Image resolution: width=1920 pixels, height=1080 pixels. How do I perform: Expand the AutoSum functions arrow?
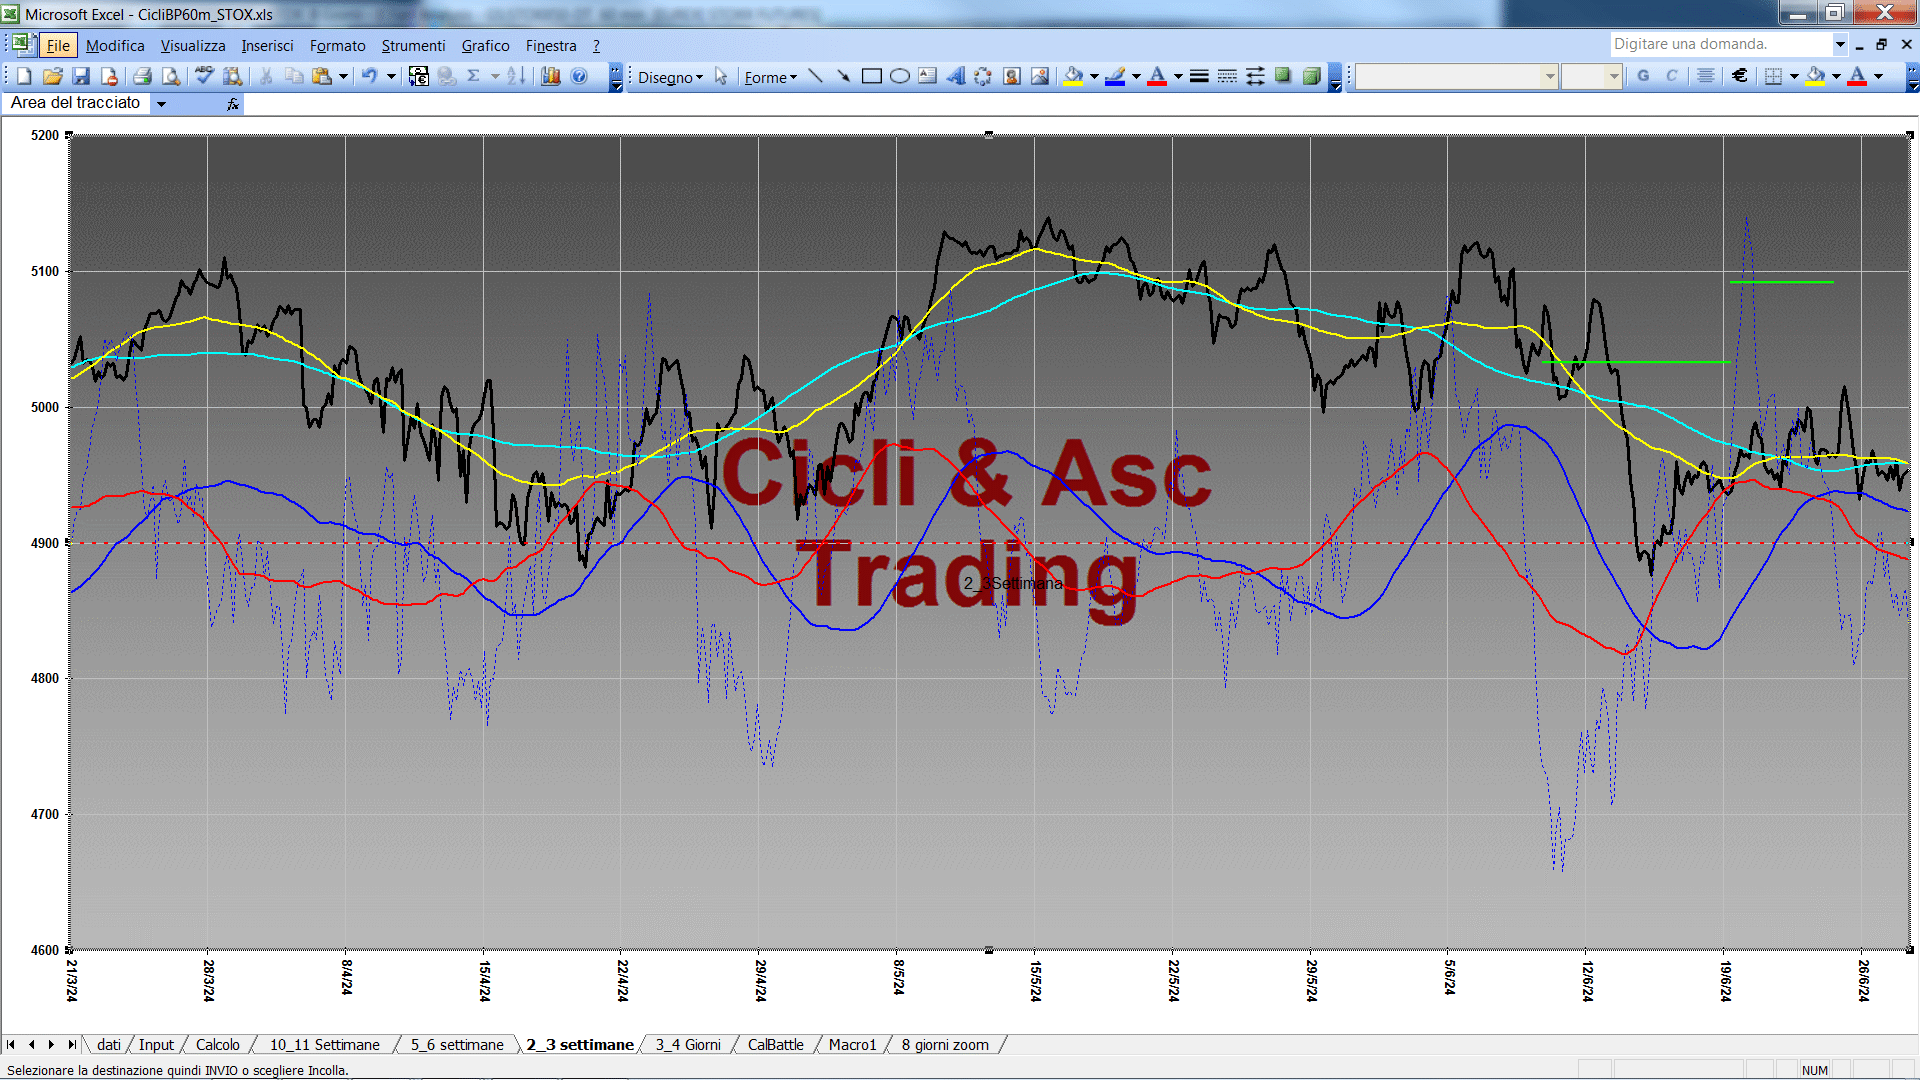495,76
